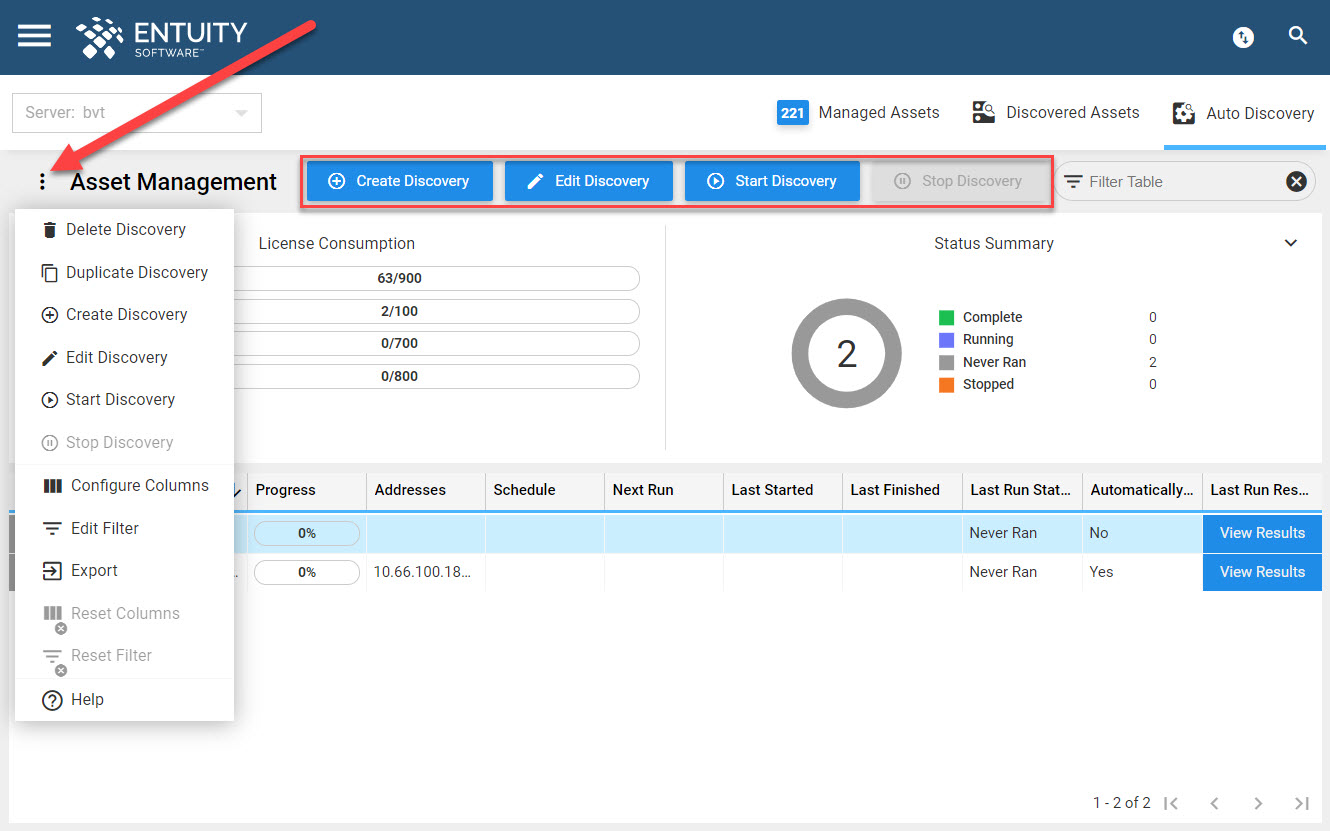Click the Stop Discovery toolbar button

pos(959,181)
